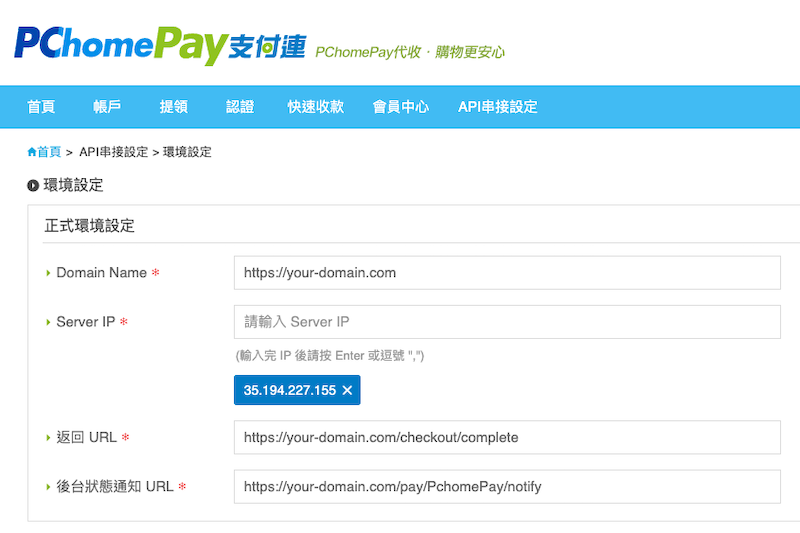Open the 認證 navigation tab
This screenshot has width=800, height=533.
click(x=240, y=107)
